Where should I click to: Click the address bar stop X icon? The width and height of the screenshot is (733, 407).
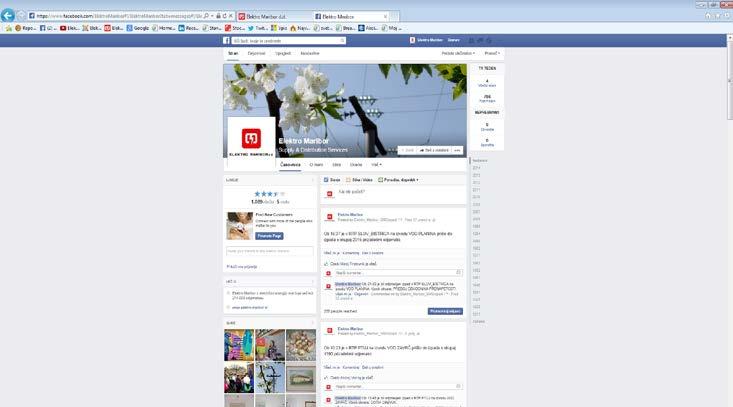point(230,16)
